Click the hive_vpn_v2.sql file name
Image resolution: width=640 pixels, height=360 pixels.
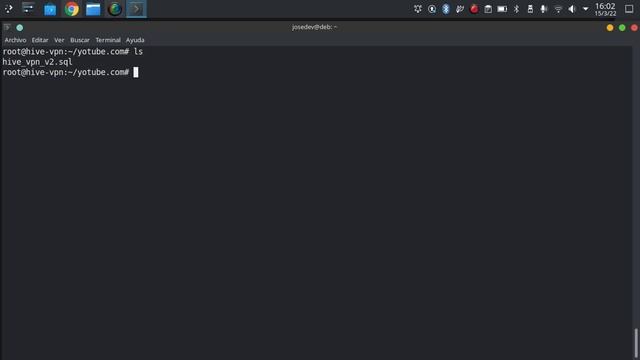(x=37, y=62)
